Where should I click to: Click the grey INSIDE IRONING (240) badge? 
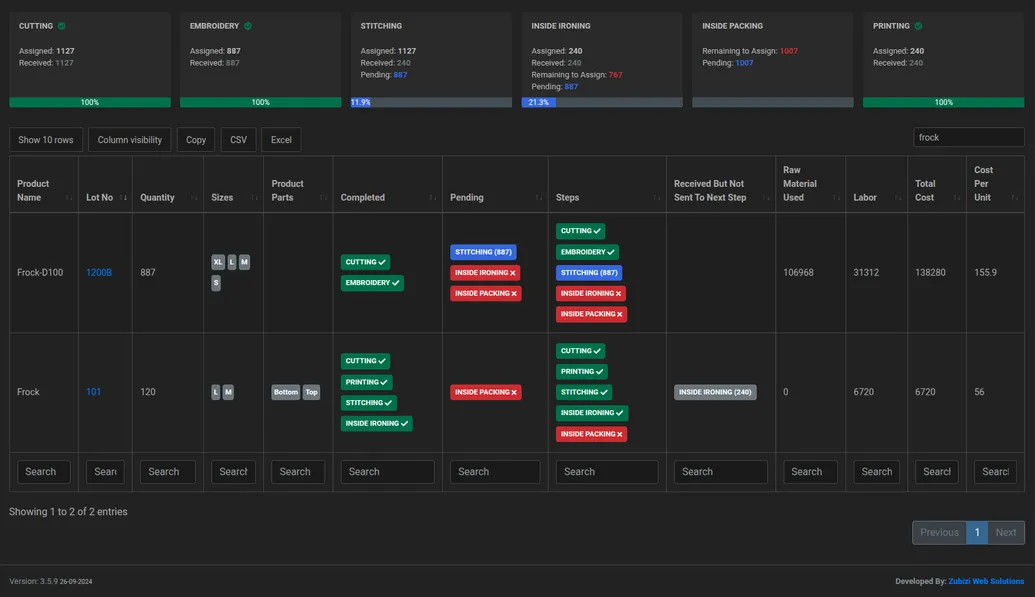715,392
